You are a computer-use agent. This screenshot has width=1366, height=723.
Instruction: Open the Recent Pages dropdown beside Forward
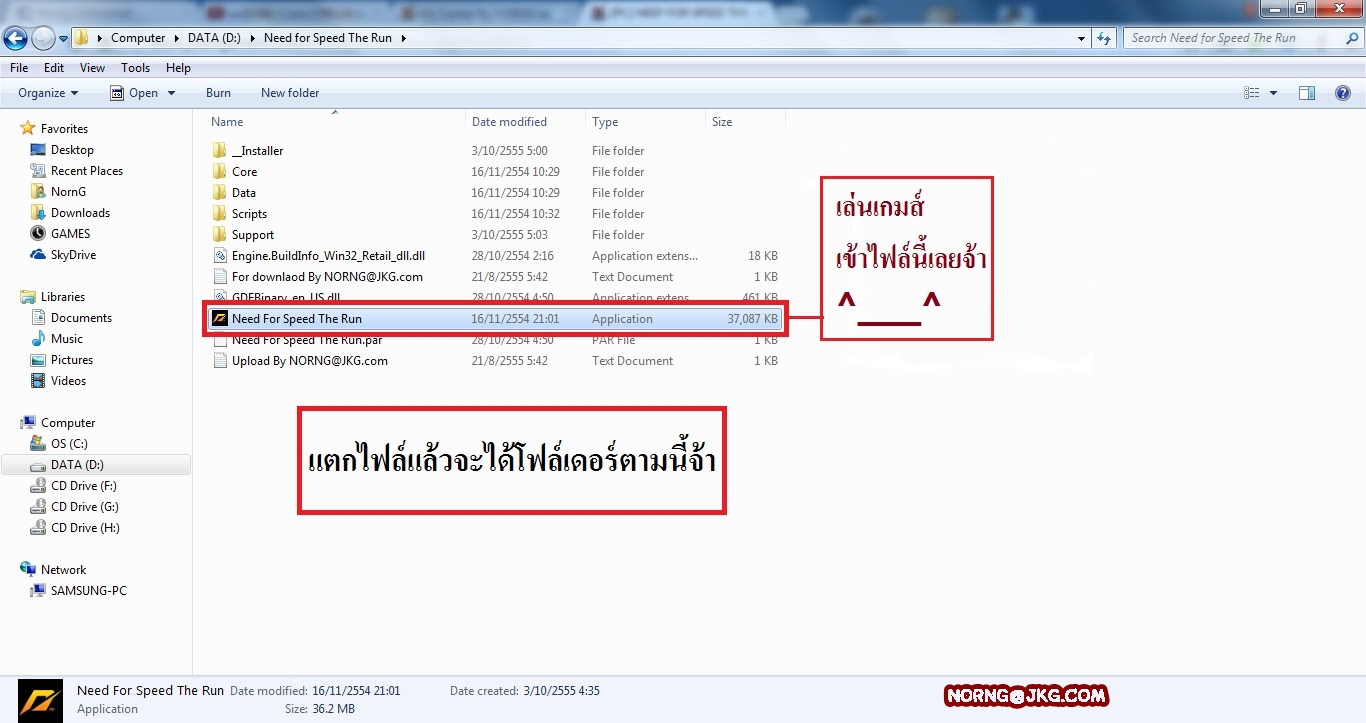pos(63,38)
